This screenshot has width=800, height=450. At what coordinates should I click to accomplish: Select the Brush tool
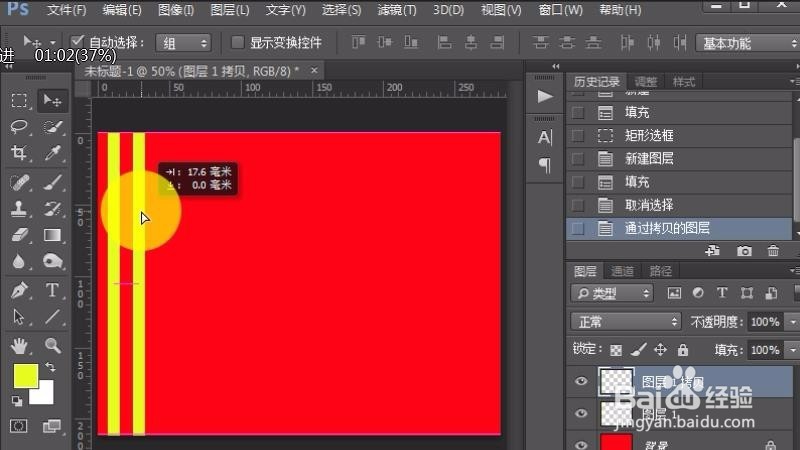tap(52, 183)
